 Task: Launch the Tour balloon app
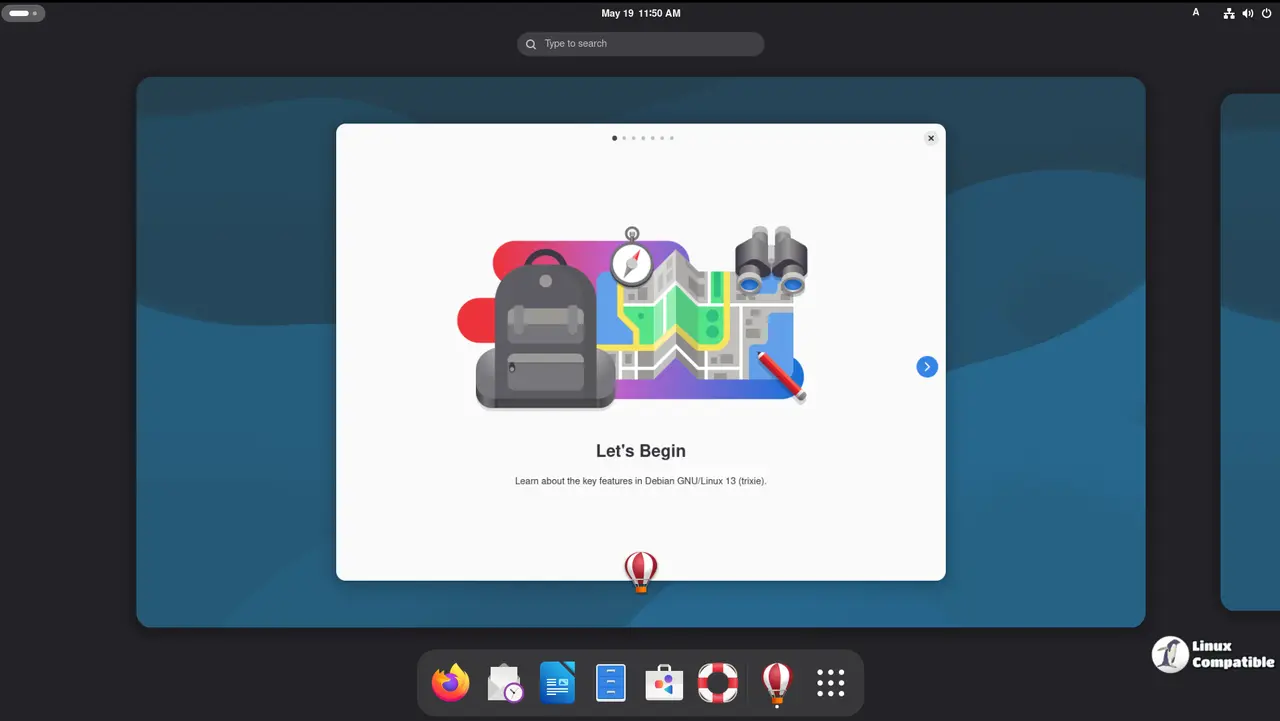776,682
